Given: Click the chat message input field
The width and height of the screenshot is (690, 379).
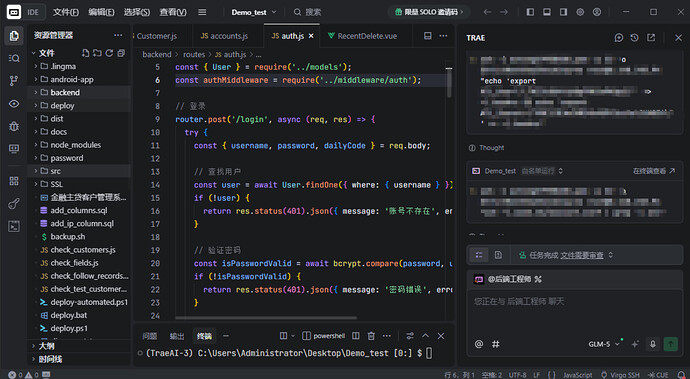Looking at the screenshot, I should pos(575,313).
